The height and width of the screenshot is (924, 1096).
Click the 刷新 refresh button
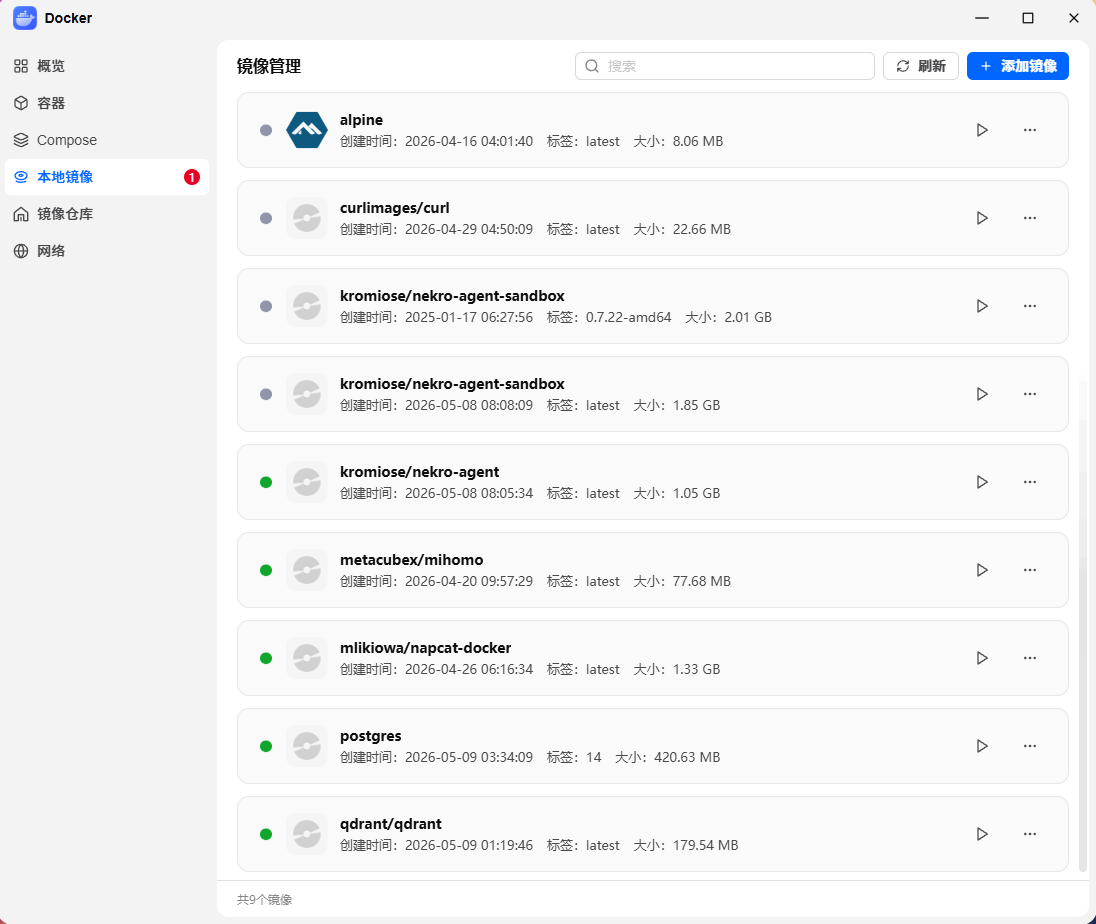pyautogui.click(x=921, y=66)
